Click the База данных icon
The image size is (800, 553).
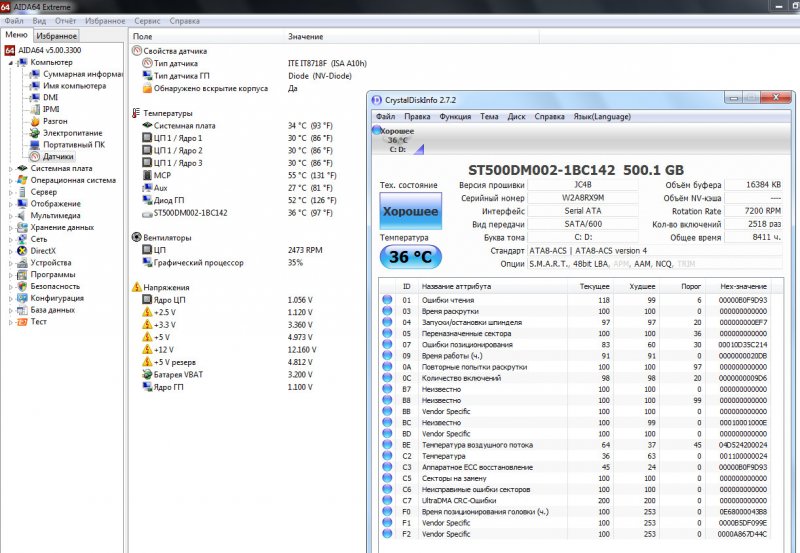click(x=22, y=310)
